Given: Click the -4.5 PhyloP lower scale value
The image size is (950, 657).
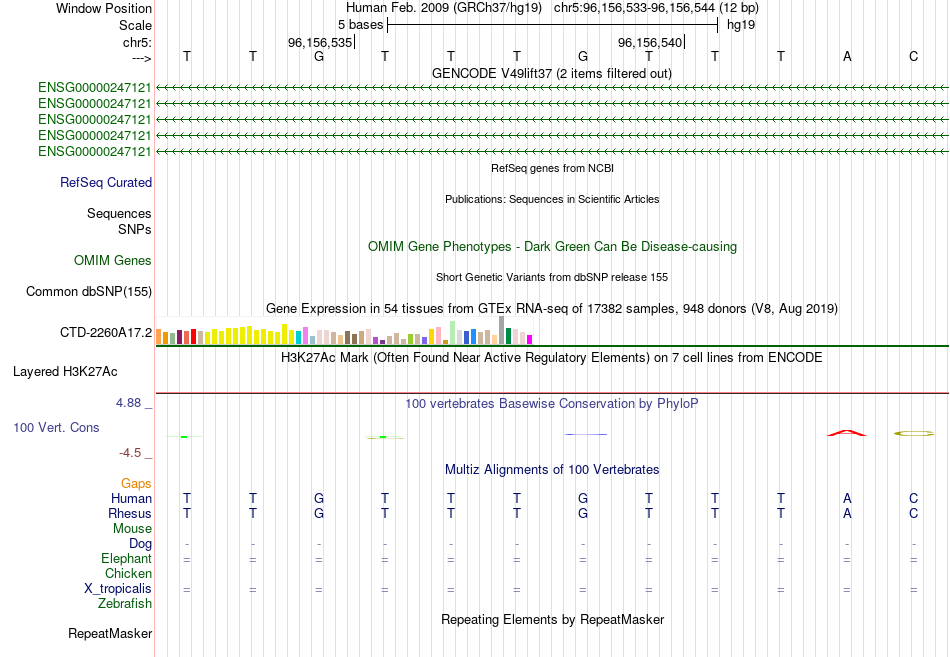Looking at the screenshot, I should 130,453.
